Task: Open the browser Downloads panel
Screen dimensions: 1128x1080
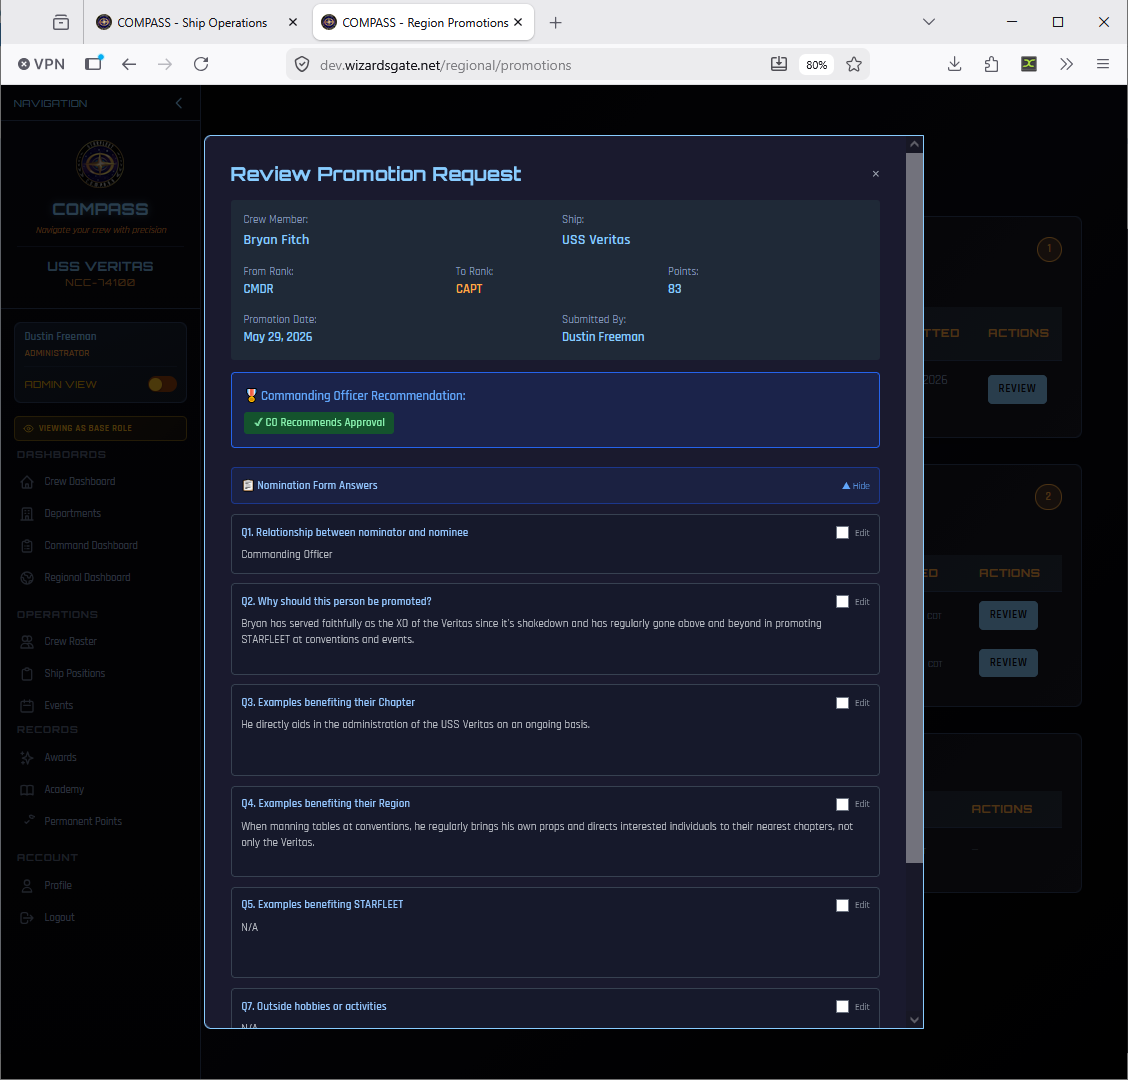Action: tap(955, 64)
